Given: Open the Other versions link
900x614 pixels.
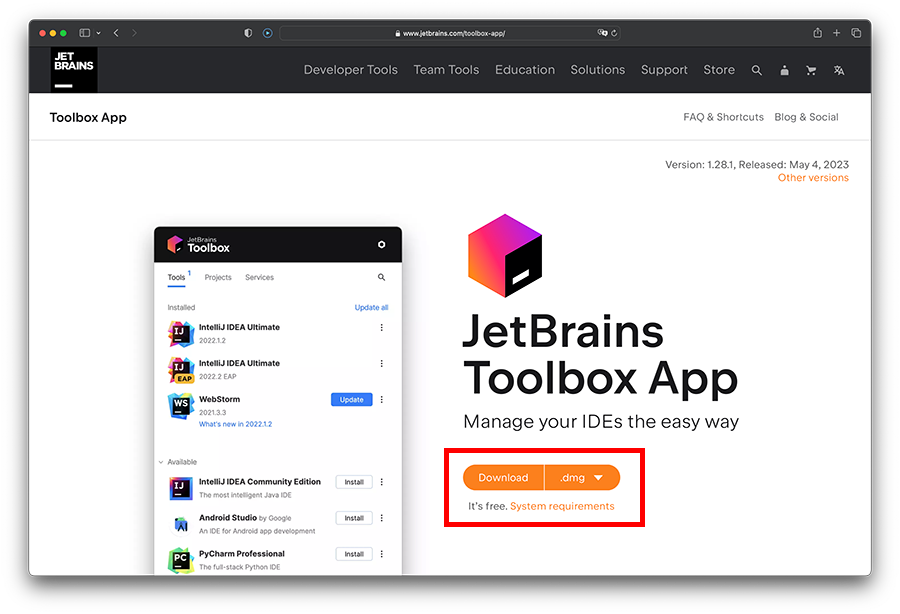Looking at the screenshot, I should (x=813, y=178).
